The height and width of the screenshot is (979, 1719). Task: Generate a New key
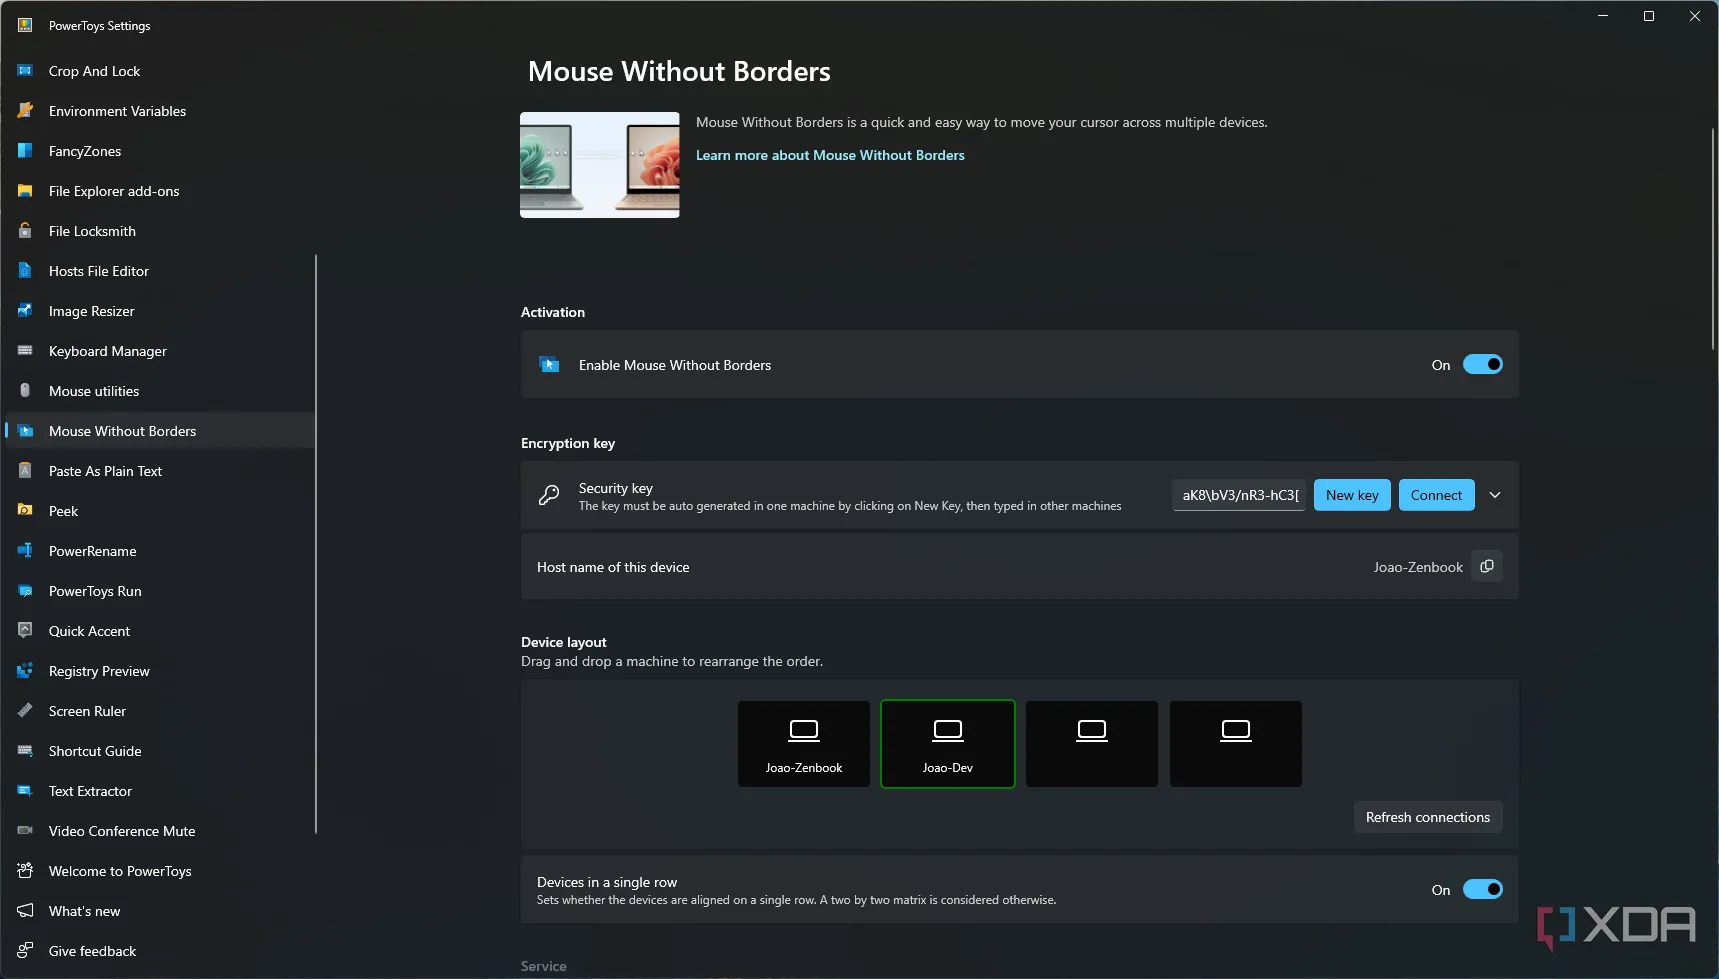pos(1352,495)
